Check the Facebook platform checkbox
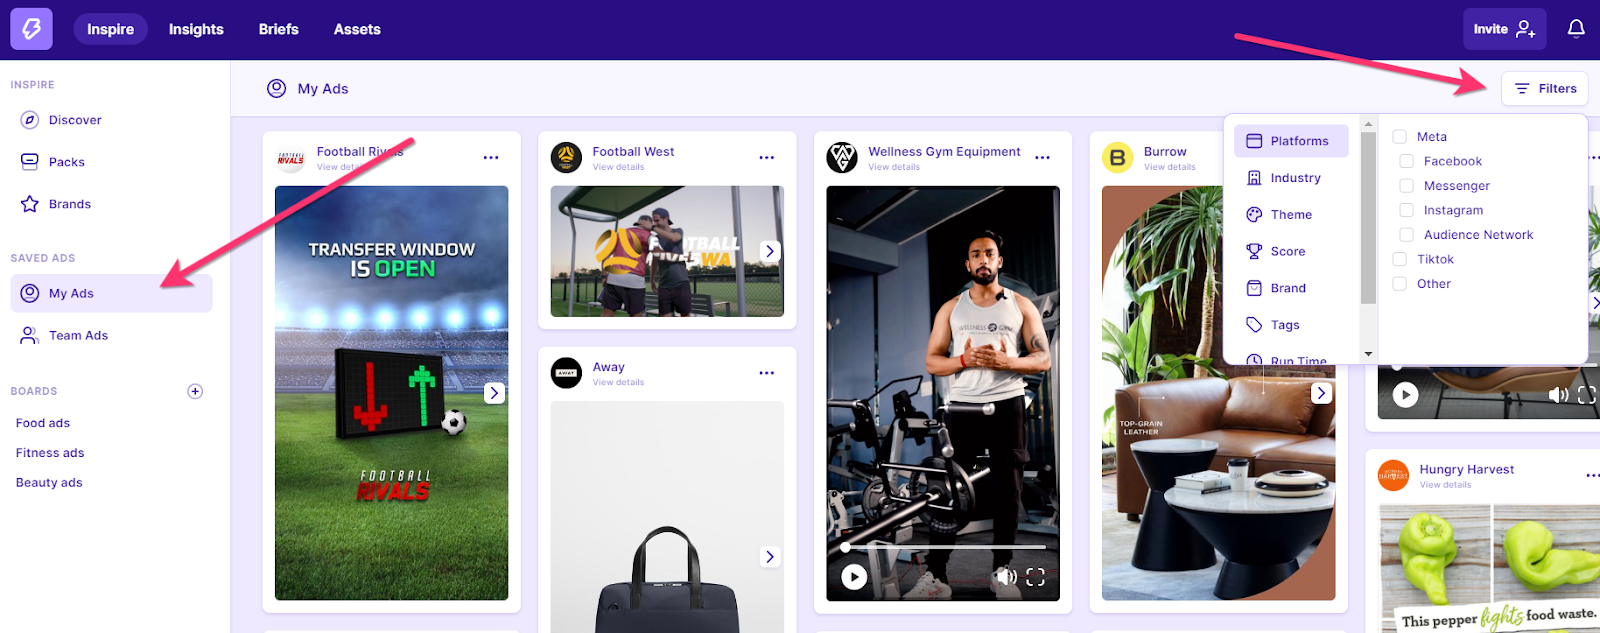 (x=1406, y=161)
